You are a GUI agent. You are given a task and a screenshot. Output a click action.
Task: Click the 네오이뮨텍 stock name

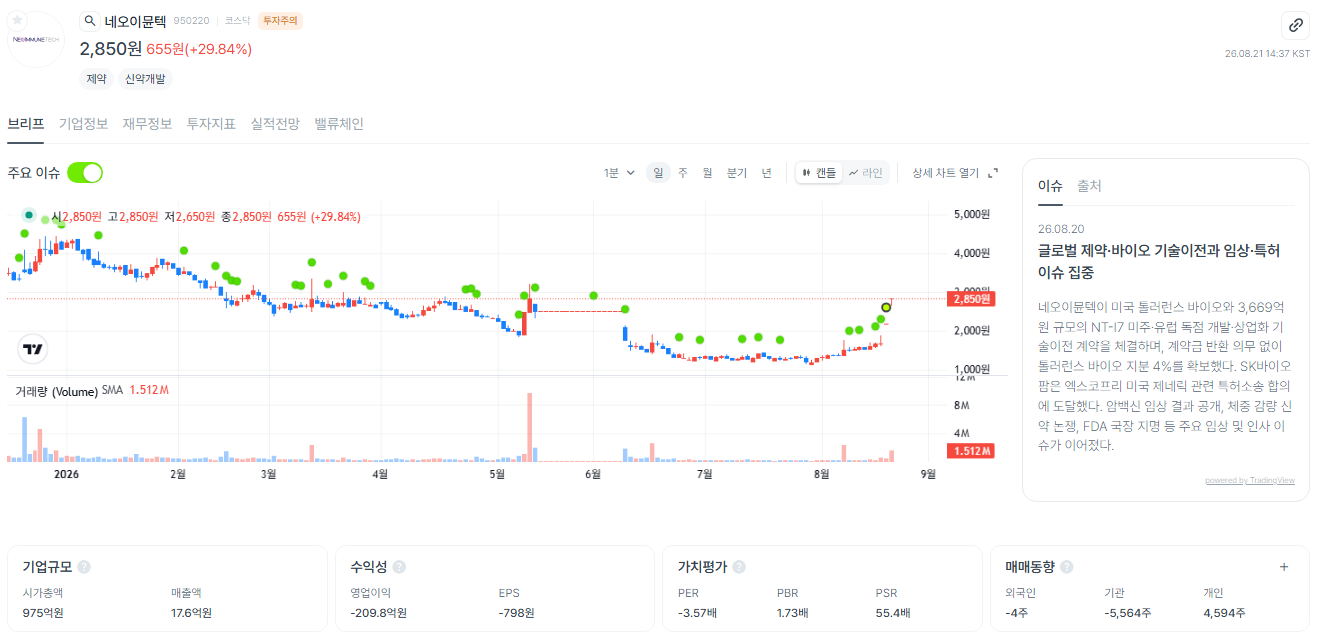tap(136, 20)
